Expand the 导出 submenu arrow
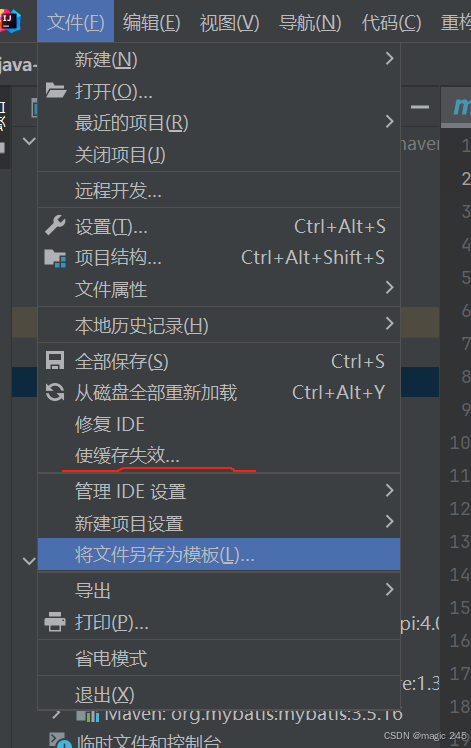 coord(389,590)
